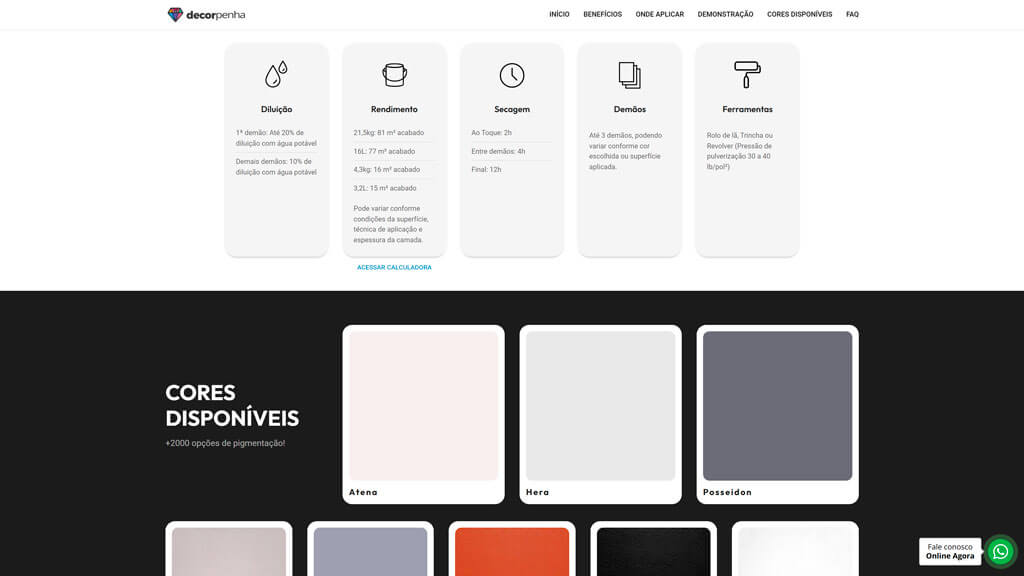The image size is (1024, 576).
Task: Open the ONDE APLICAR menu item
Action: click(660, 14)
